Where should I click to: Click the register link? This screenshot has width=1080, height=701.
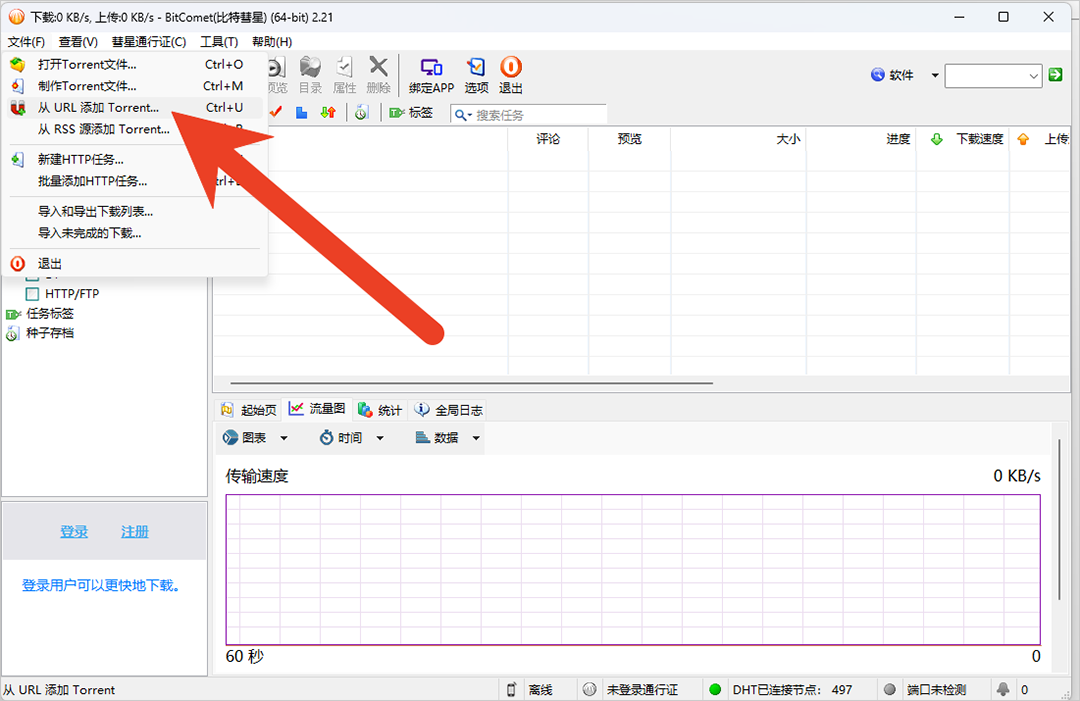click(135, 532)
